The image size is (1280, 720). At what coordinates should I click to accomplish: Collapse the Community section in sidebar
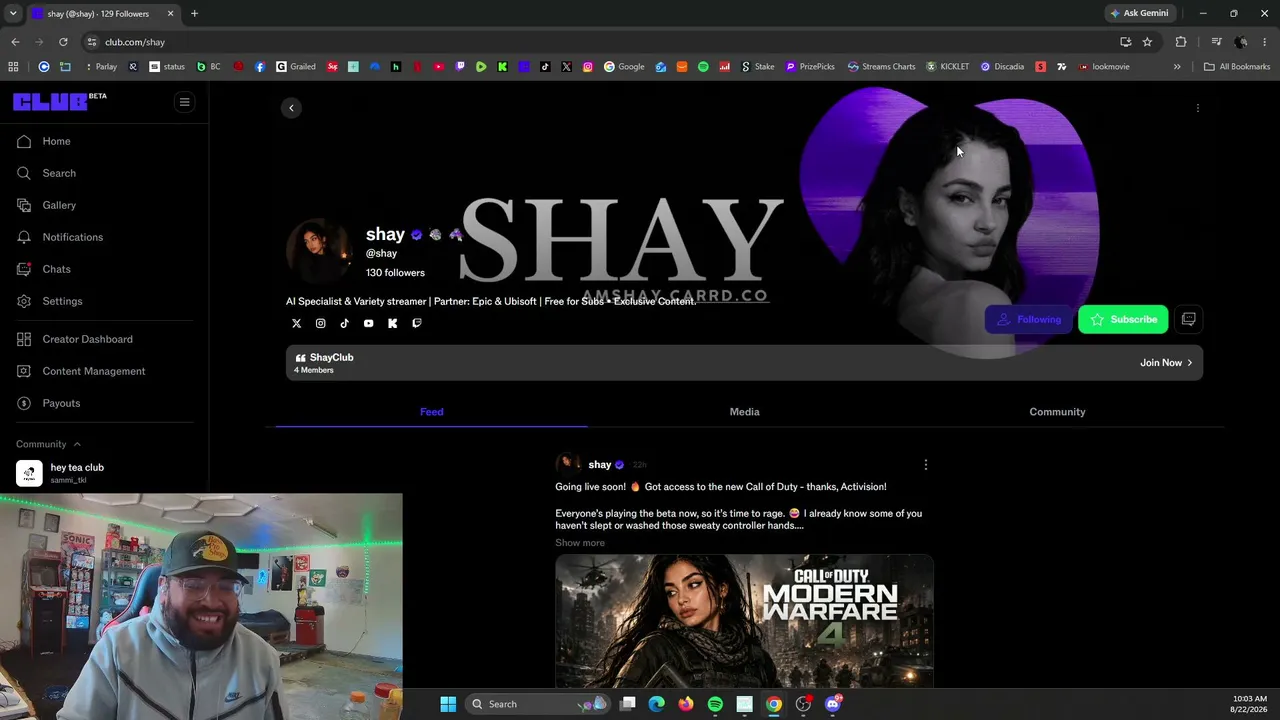[x=77, y=444]
